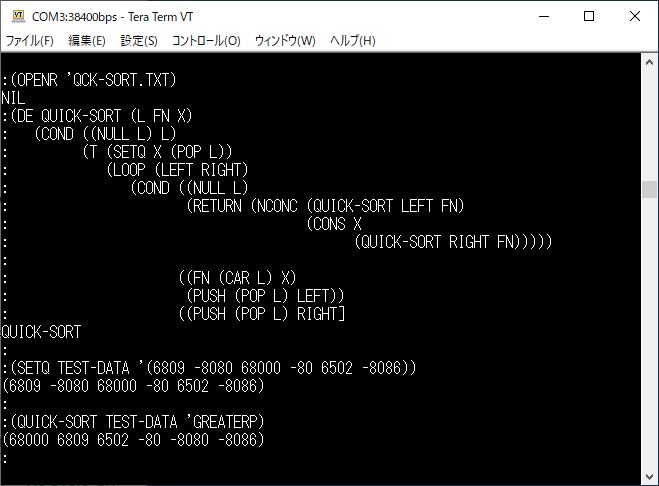
Task: Click the window title COM3:38400bps - Tera Term VT
Action: pyautogui.click(x=112, y=17)
